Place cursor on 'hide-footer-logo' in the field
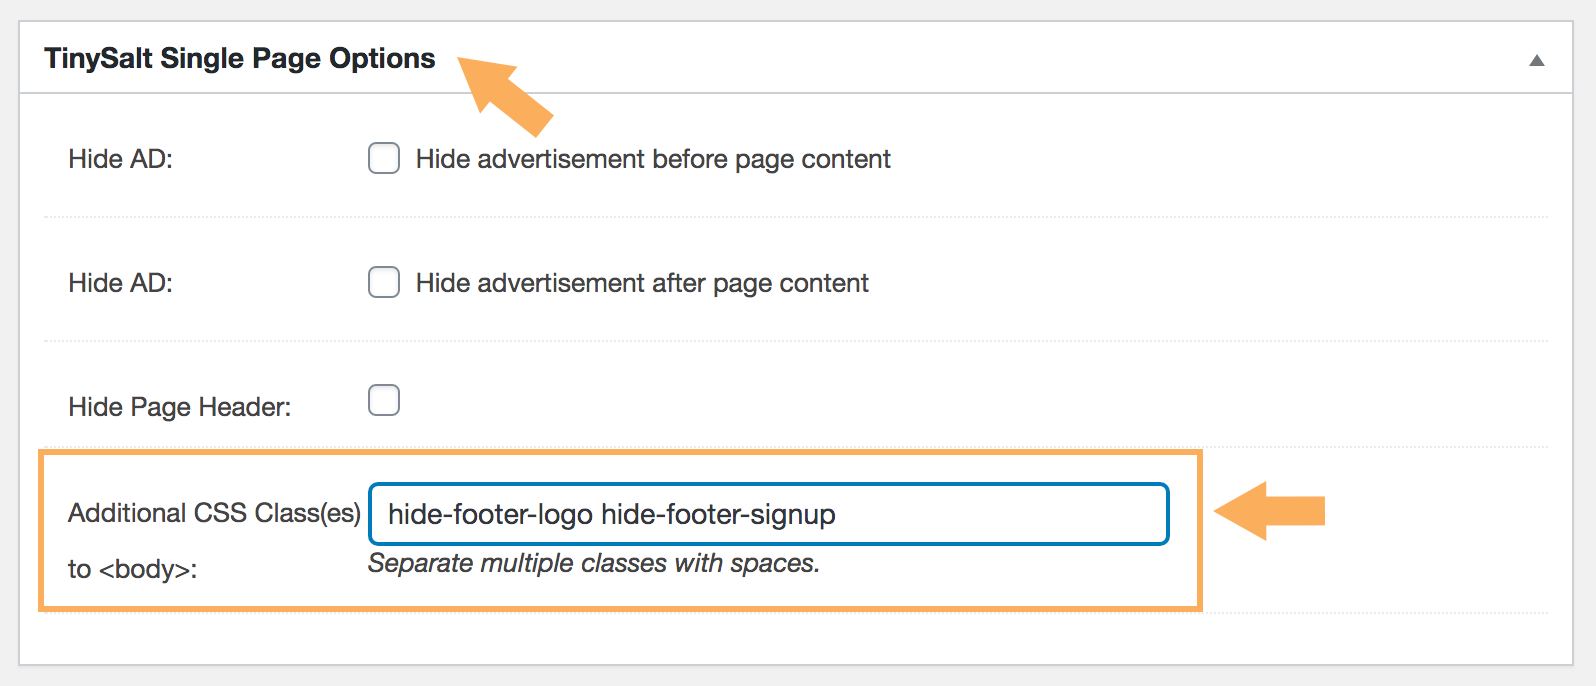 [490, 515]
